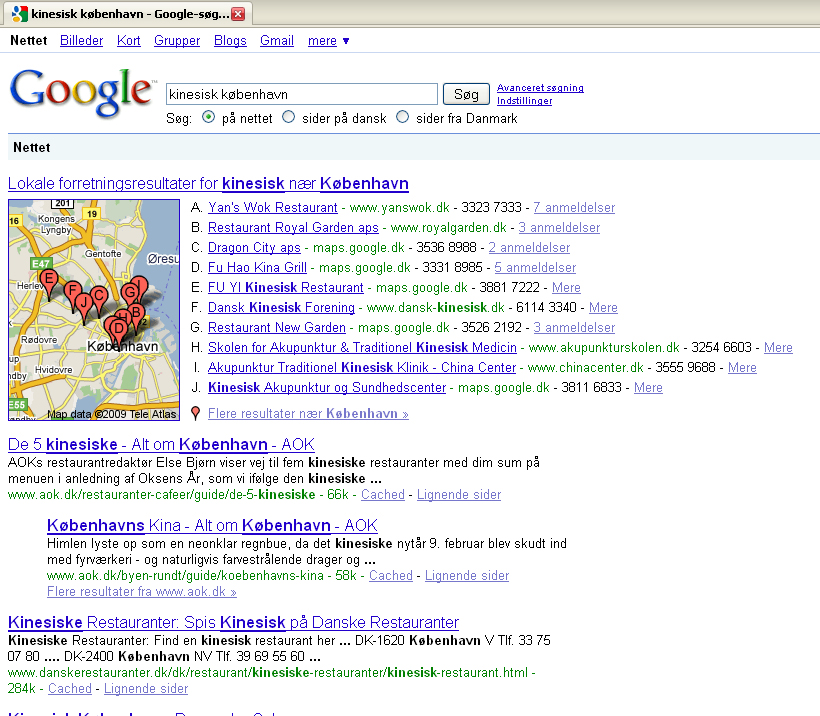Select the 'på nettet' radio button
820x716 pixels.
[208, 117]
